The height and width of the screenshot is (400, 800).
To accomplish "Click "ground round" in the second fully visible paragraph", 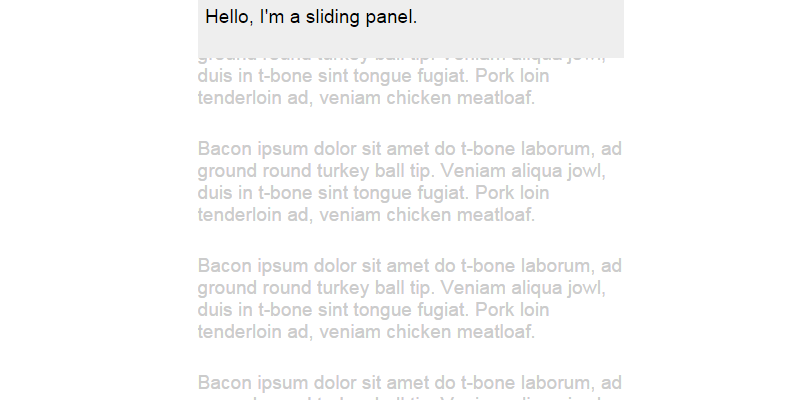I will point(247,288).
